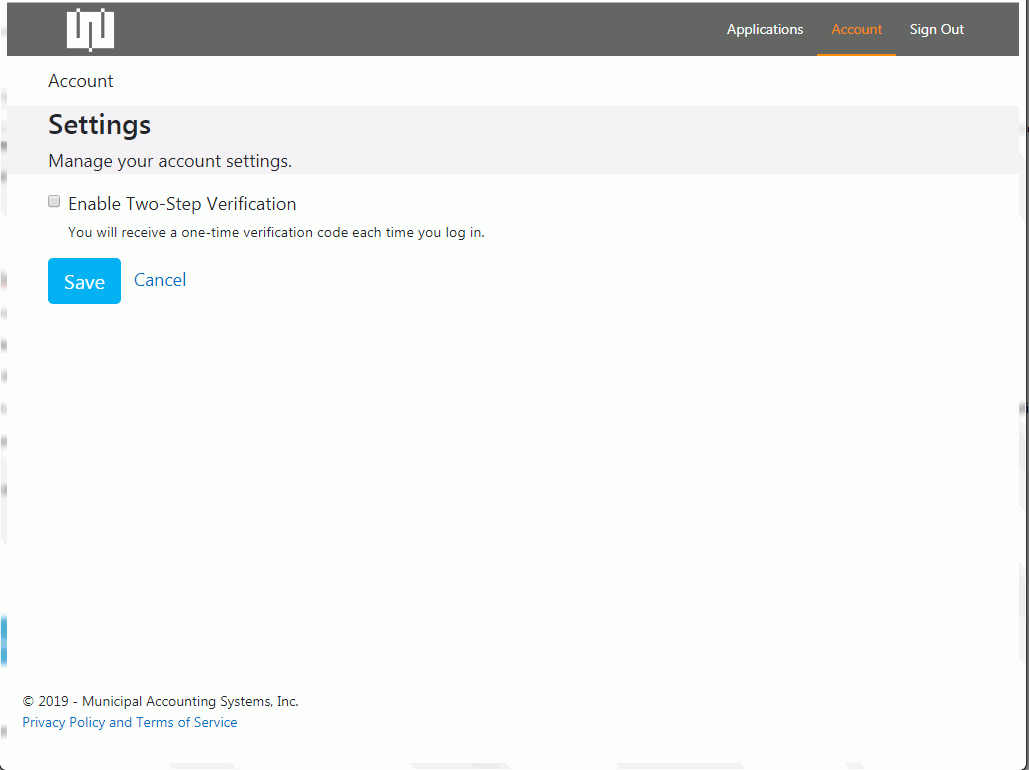Click the Enable Two-Step Verification label
The image size is (1029, 770).
pos(182,204)
